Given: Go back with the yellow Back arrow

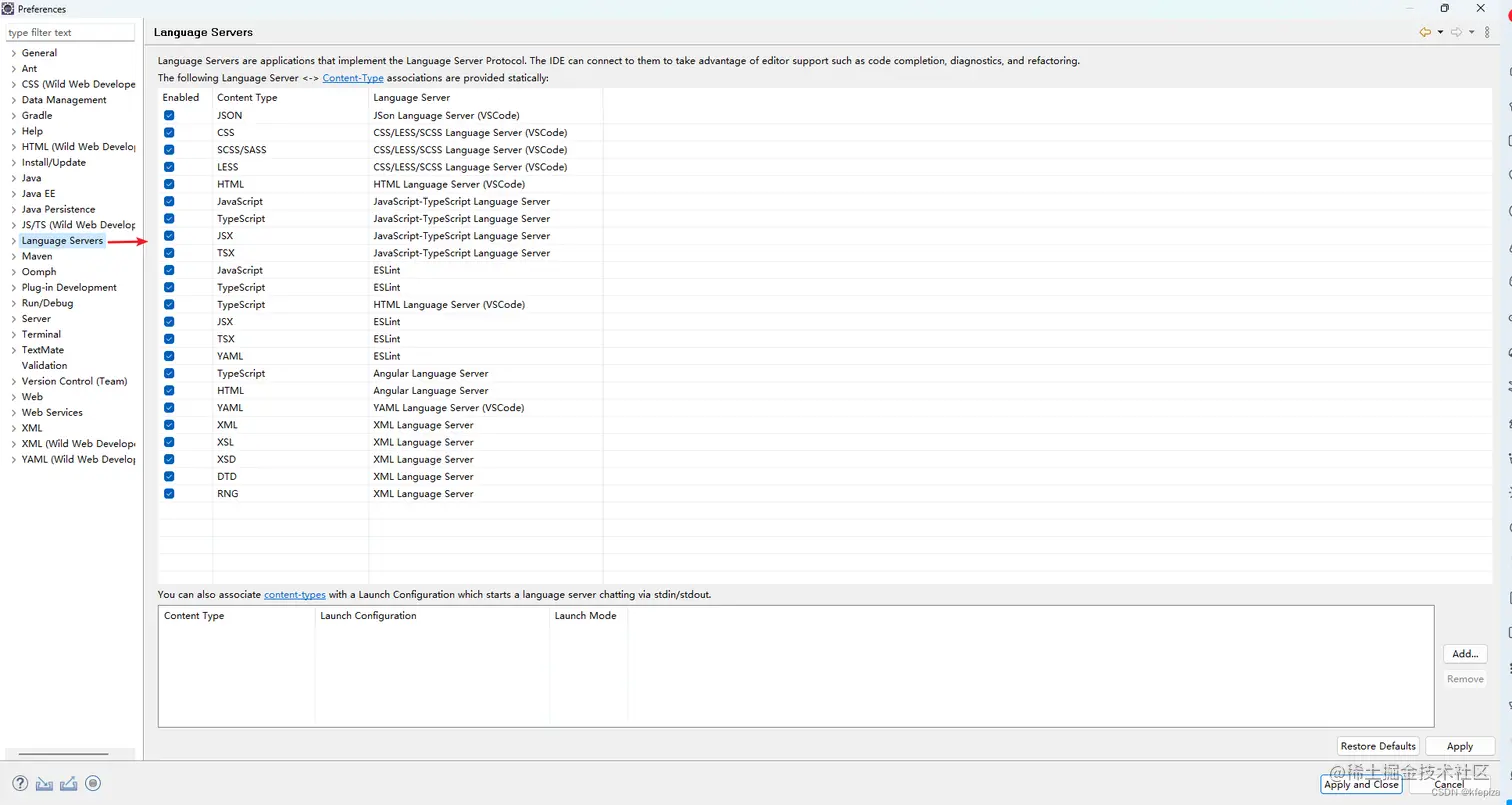Looking at the screenshot, I should (x=1425, y=32).
